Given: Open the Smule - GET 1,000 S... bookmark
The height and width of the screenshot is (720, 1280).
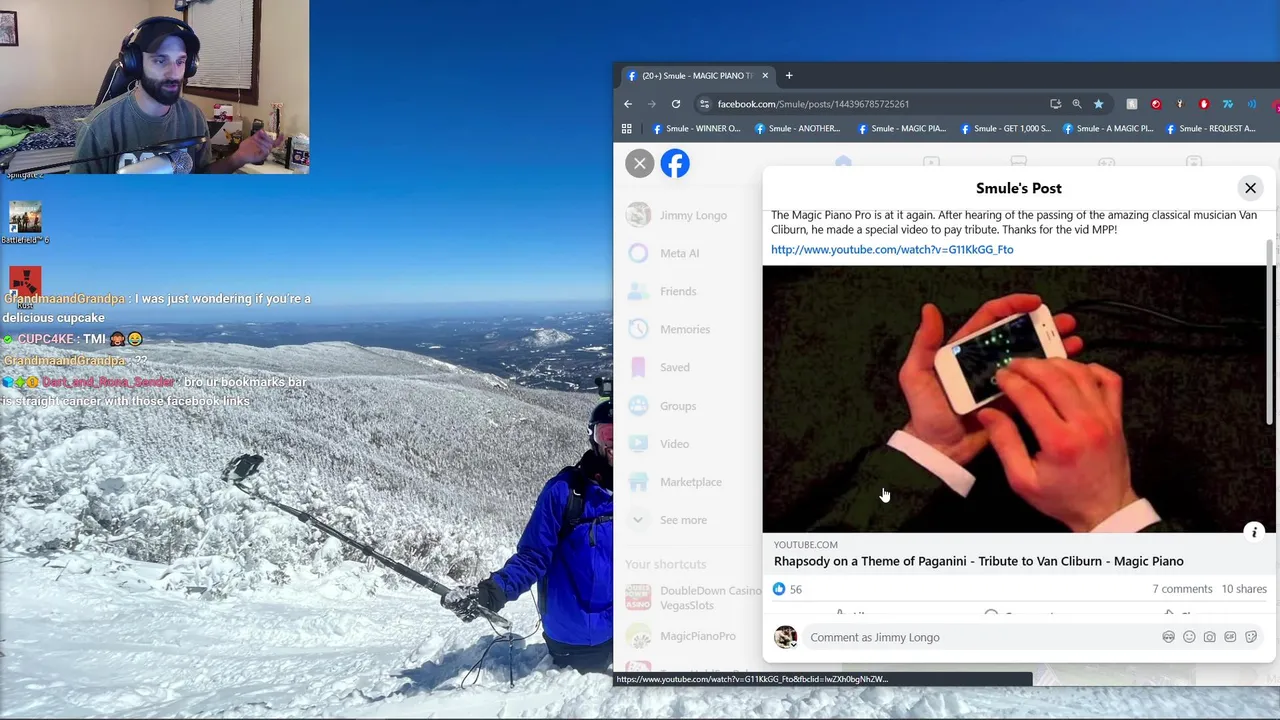Looking at the screenshot, I should [x=1005, y=128].
